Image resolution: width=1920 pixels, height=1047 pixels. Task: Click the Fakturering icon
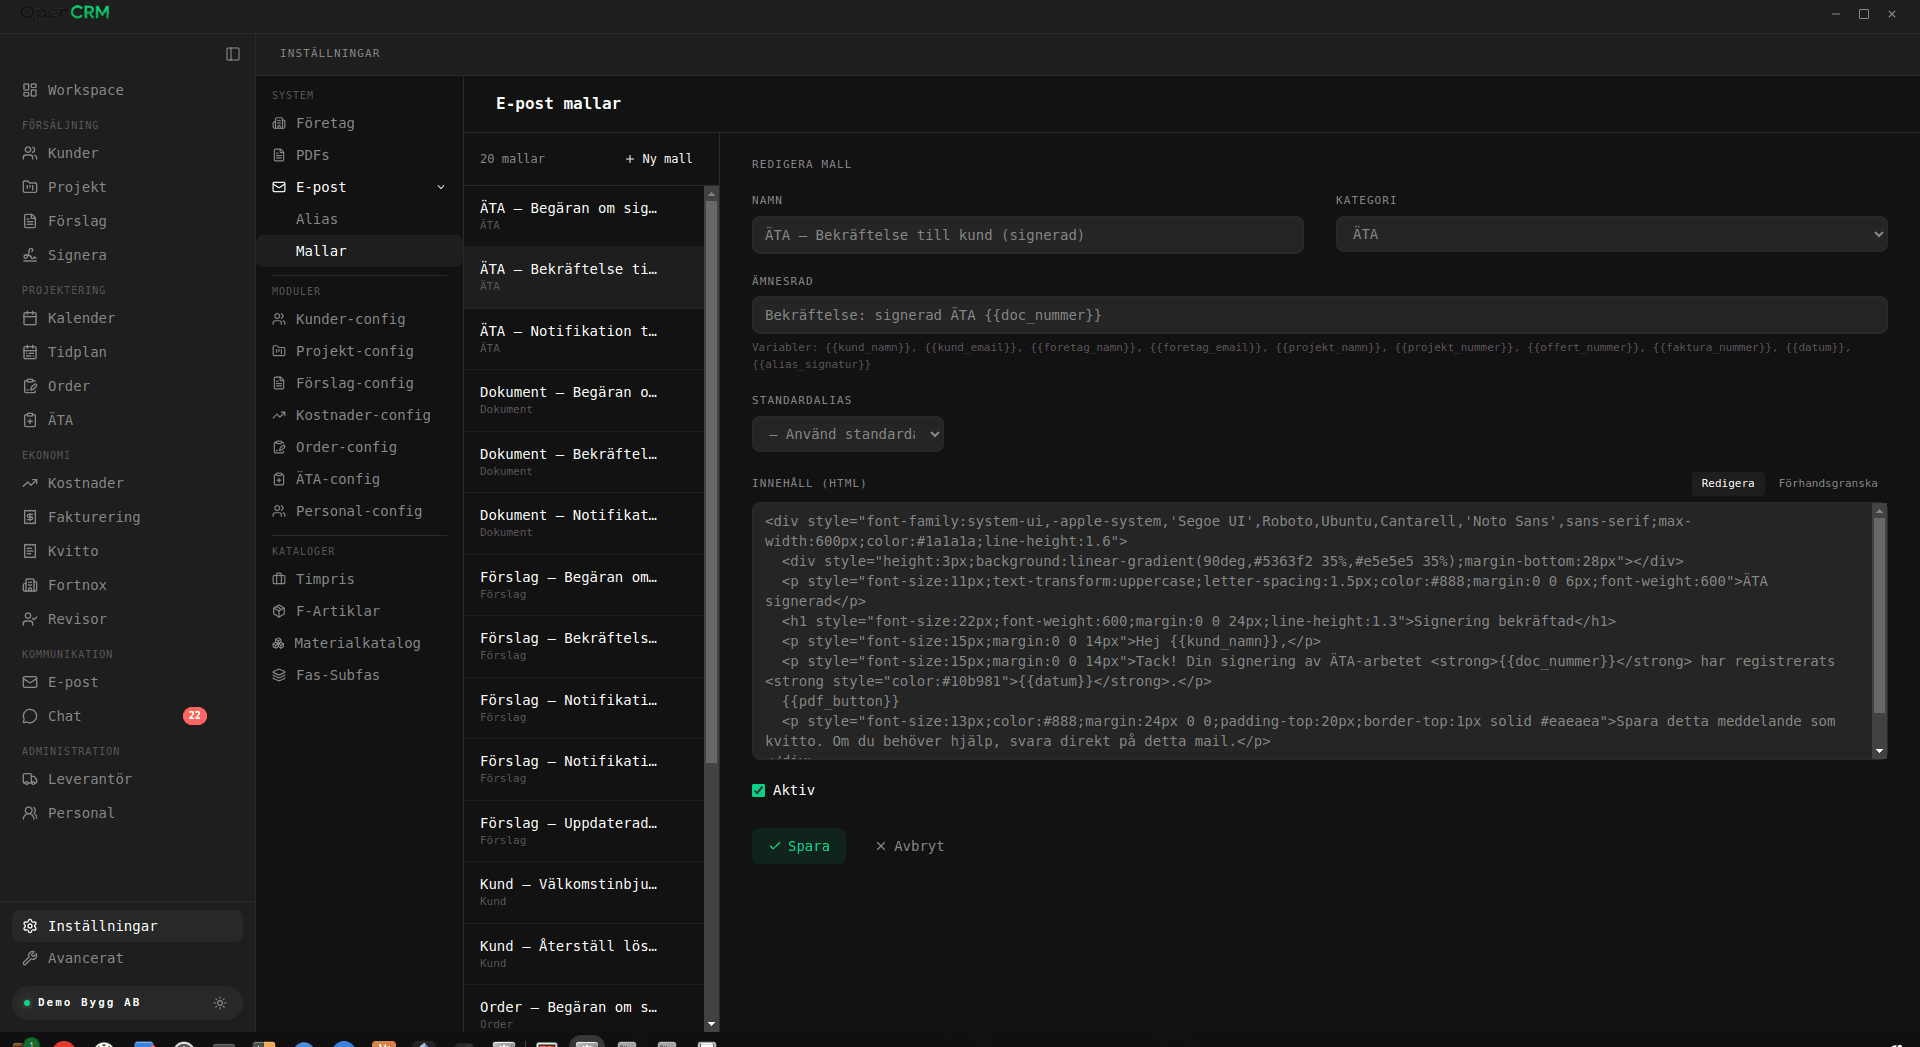(x=30, y=517)
